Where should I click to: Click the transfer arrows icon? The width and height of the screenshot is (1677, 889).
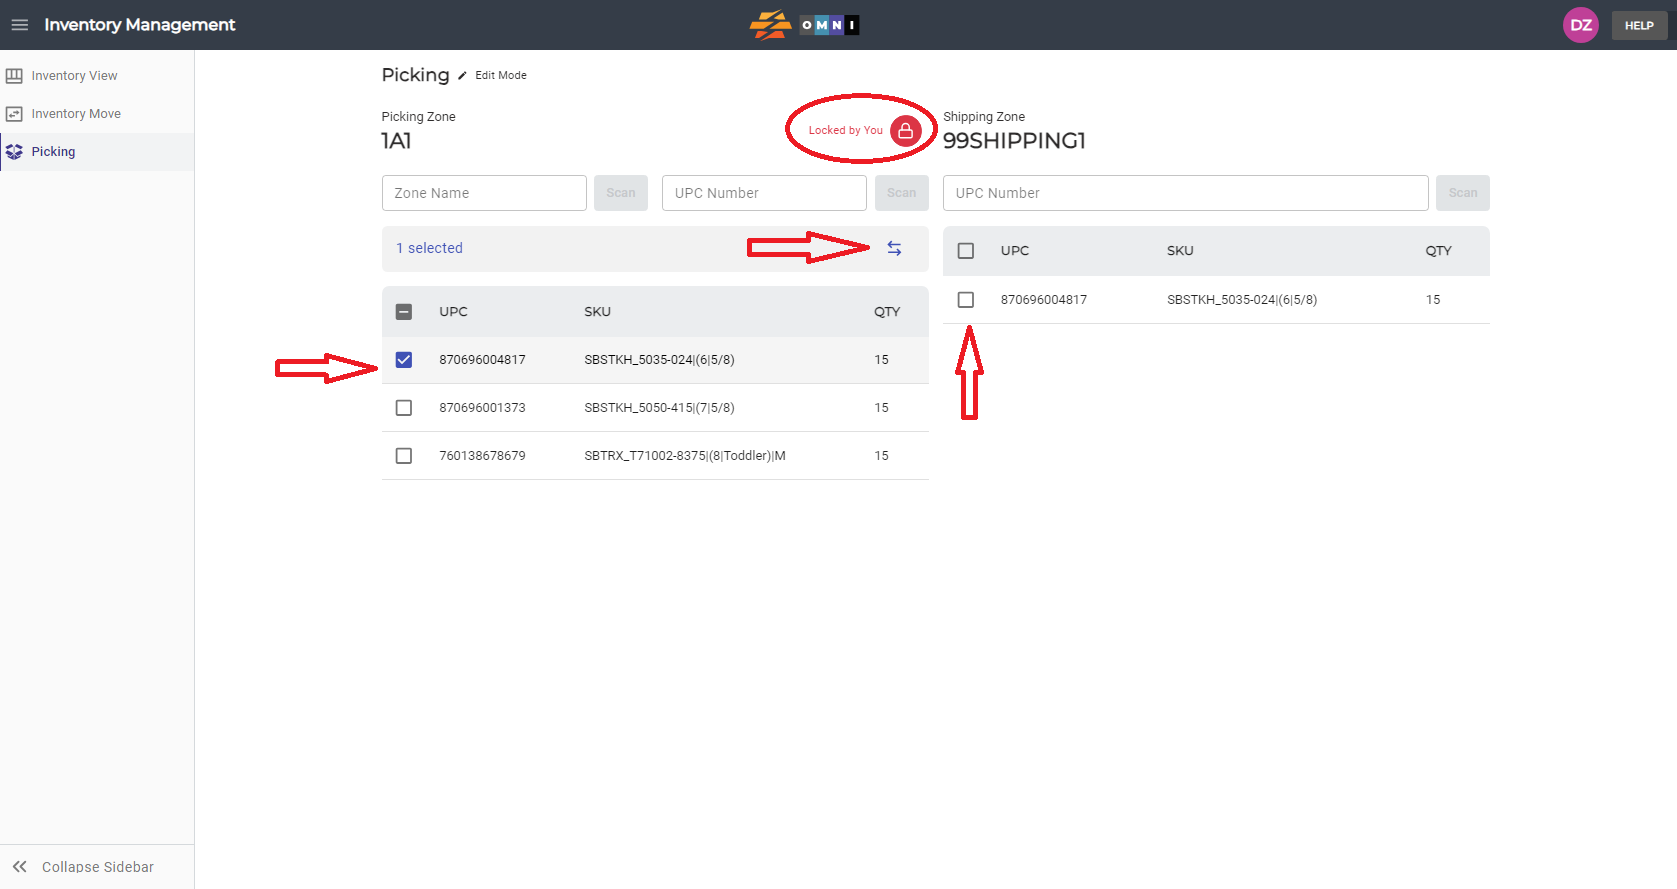894,248
